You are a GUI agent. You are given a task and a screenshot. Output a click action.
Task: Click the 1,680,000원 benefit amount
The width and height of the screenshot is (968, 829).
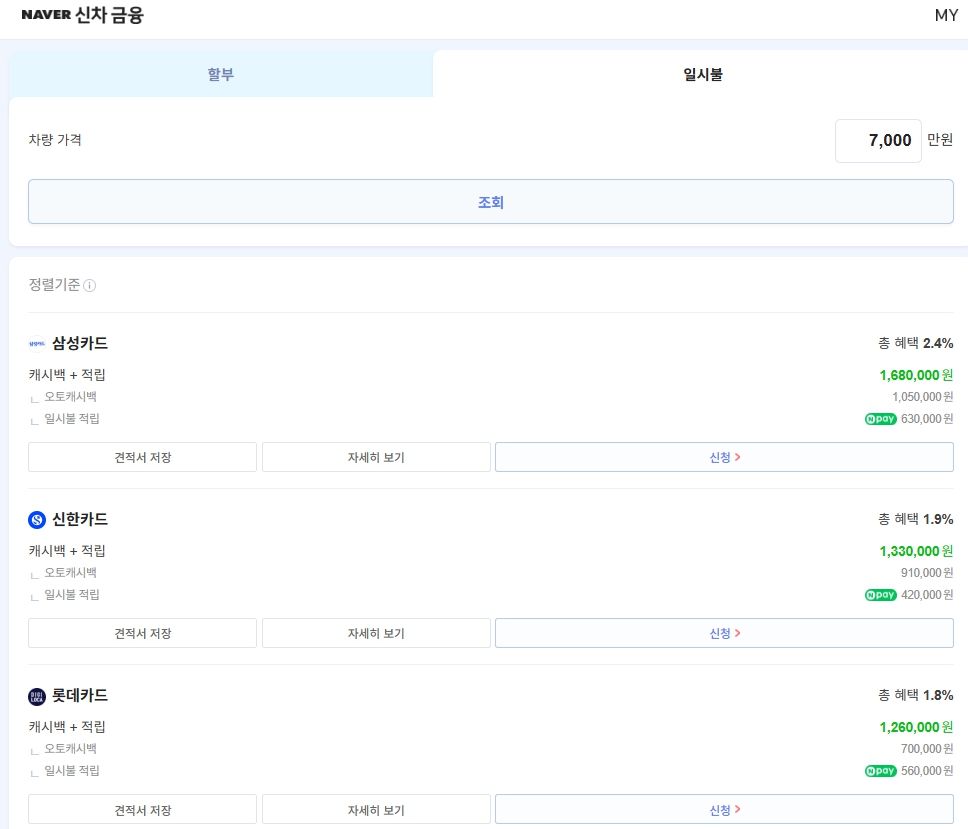point(916,375)
